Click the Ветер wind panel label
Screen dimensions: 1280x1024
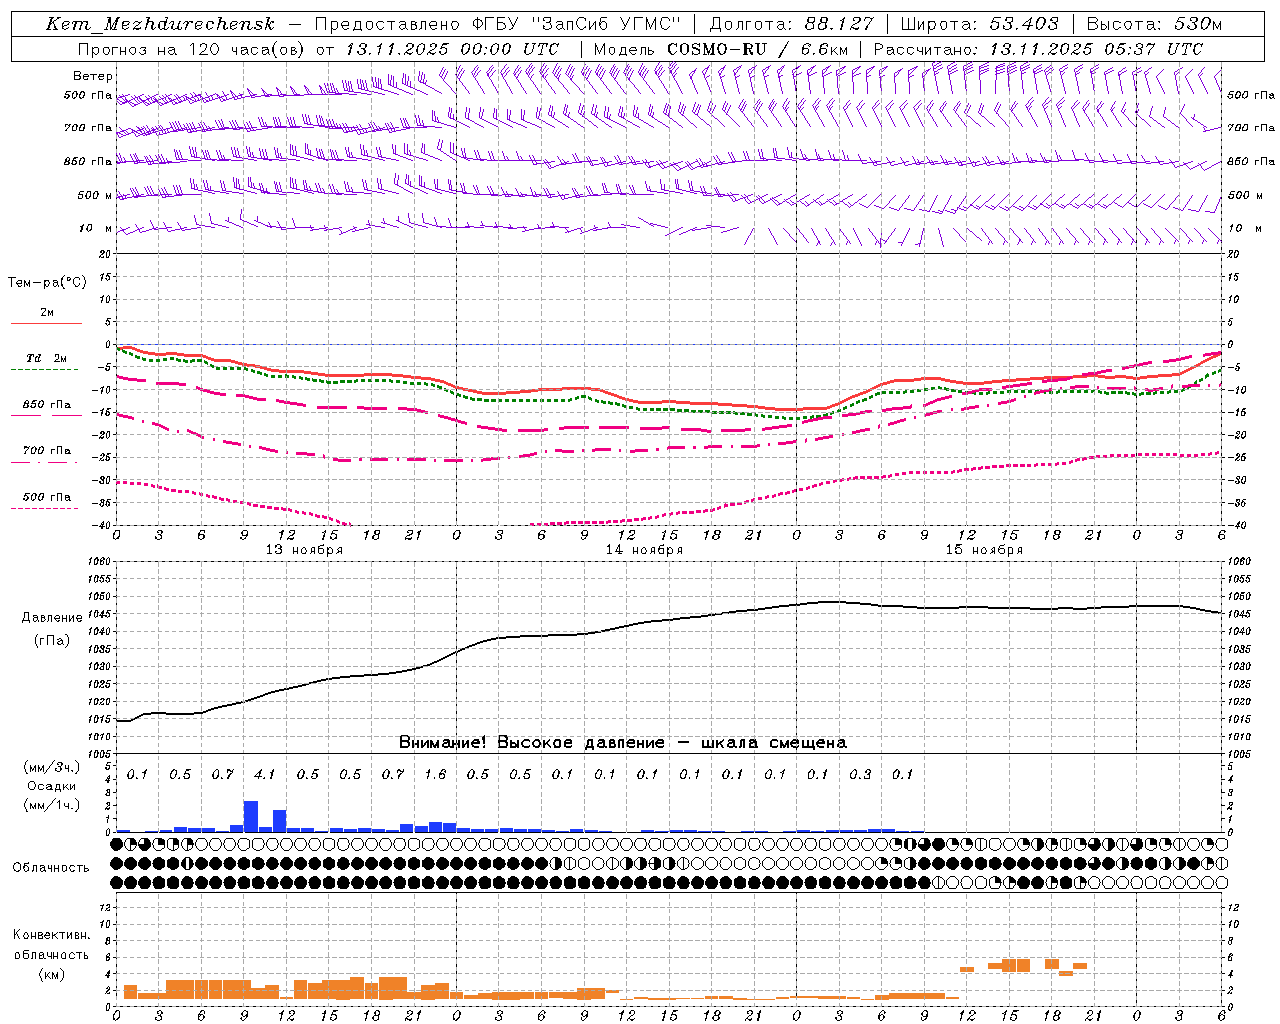click(x=93, y=76)
